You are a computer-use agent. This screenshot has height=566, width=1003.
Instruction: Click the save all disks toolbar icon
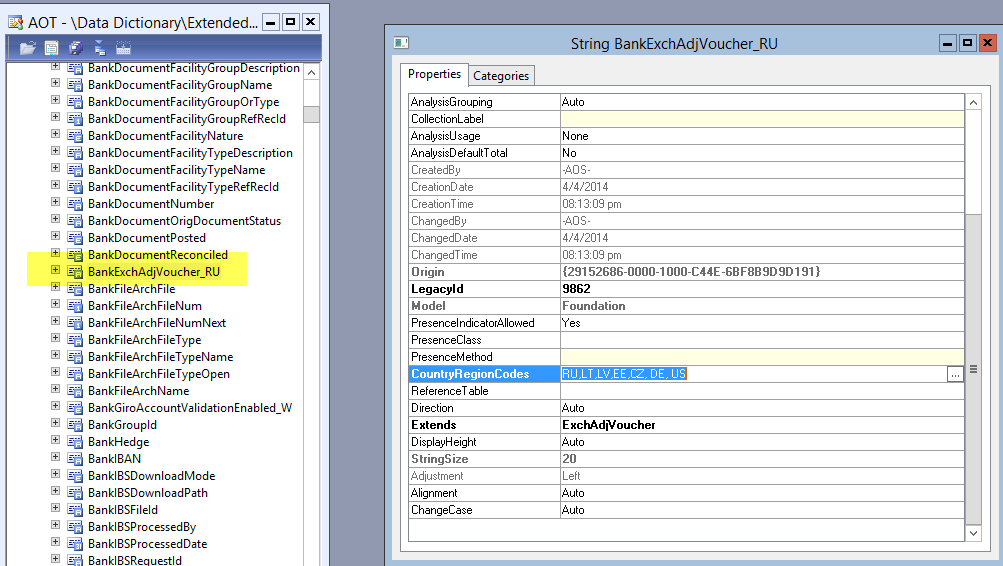76,48
